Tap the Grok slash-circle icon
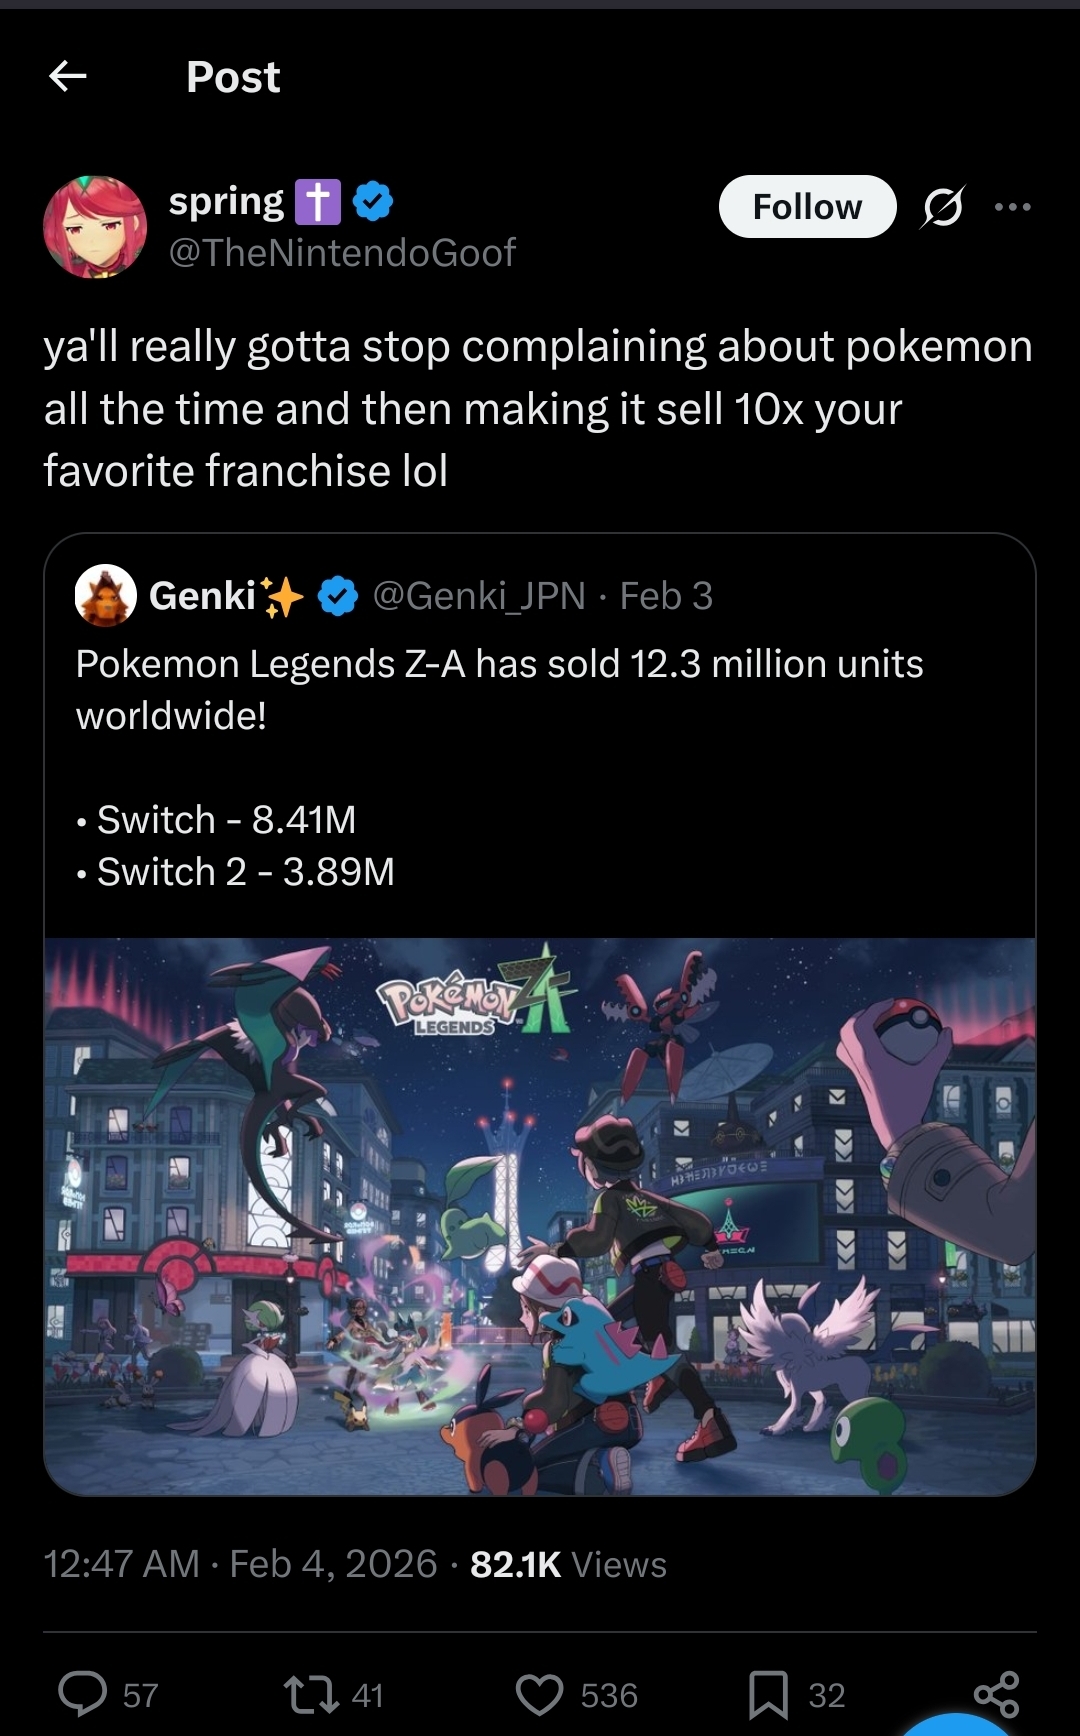 943,207
